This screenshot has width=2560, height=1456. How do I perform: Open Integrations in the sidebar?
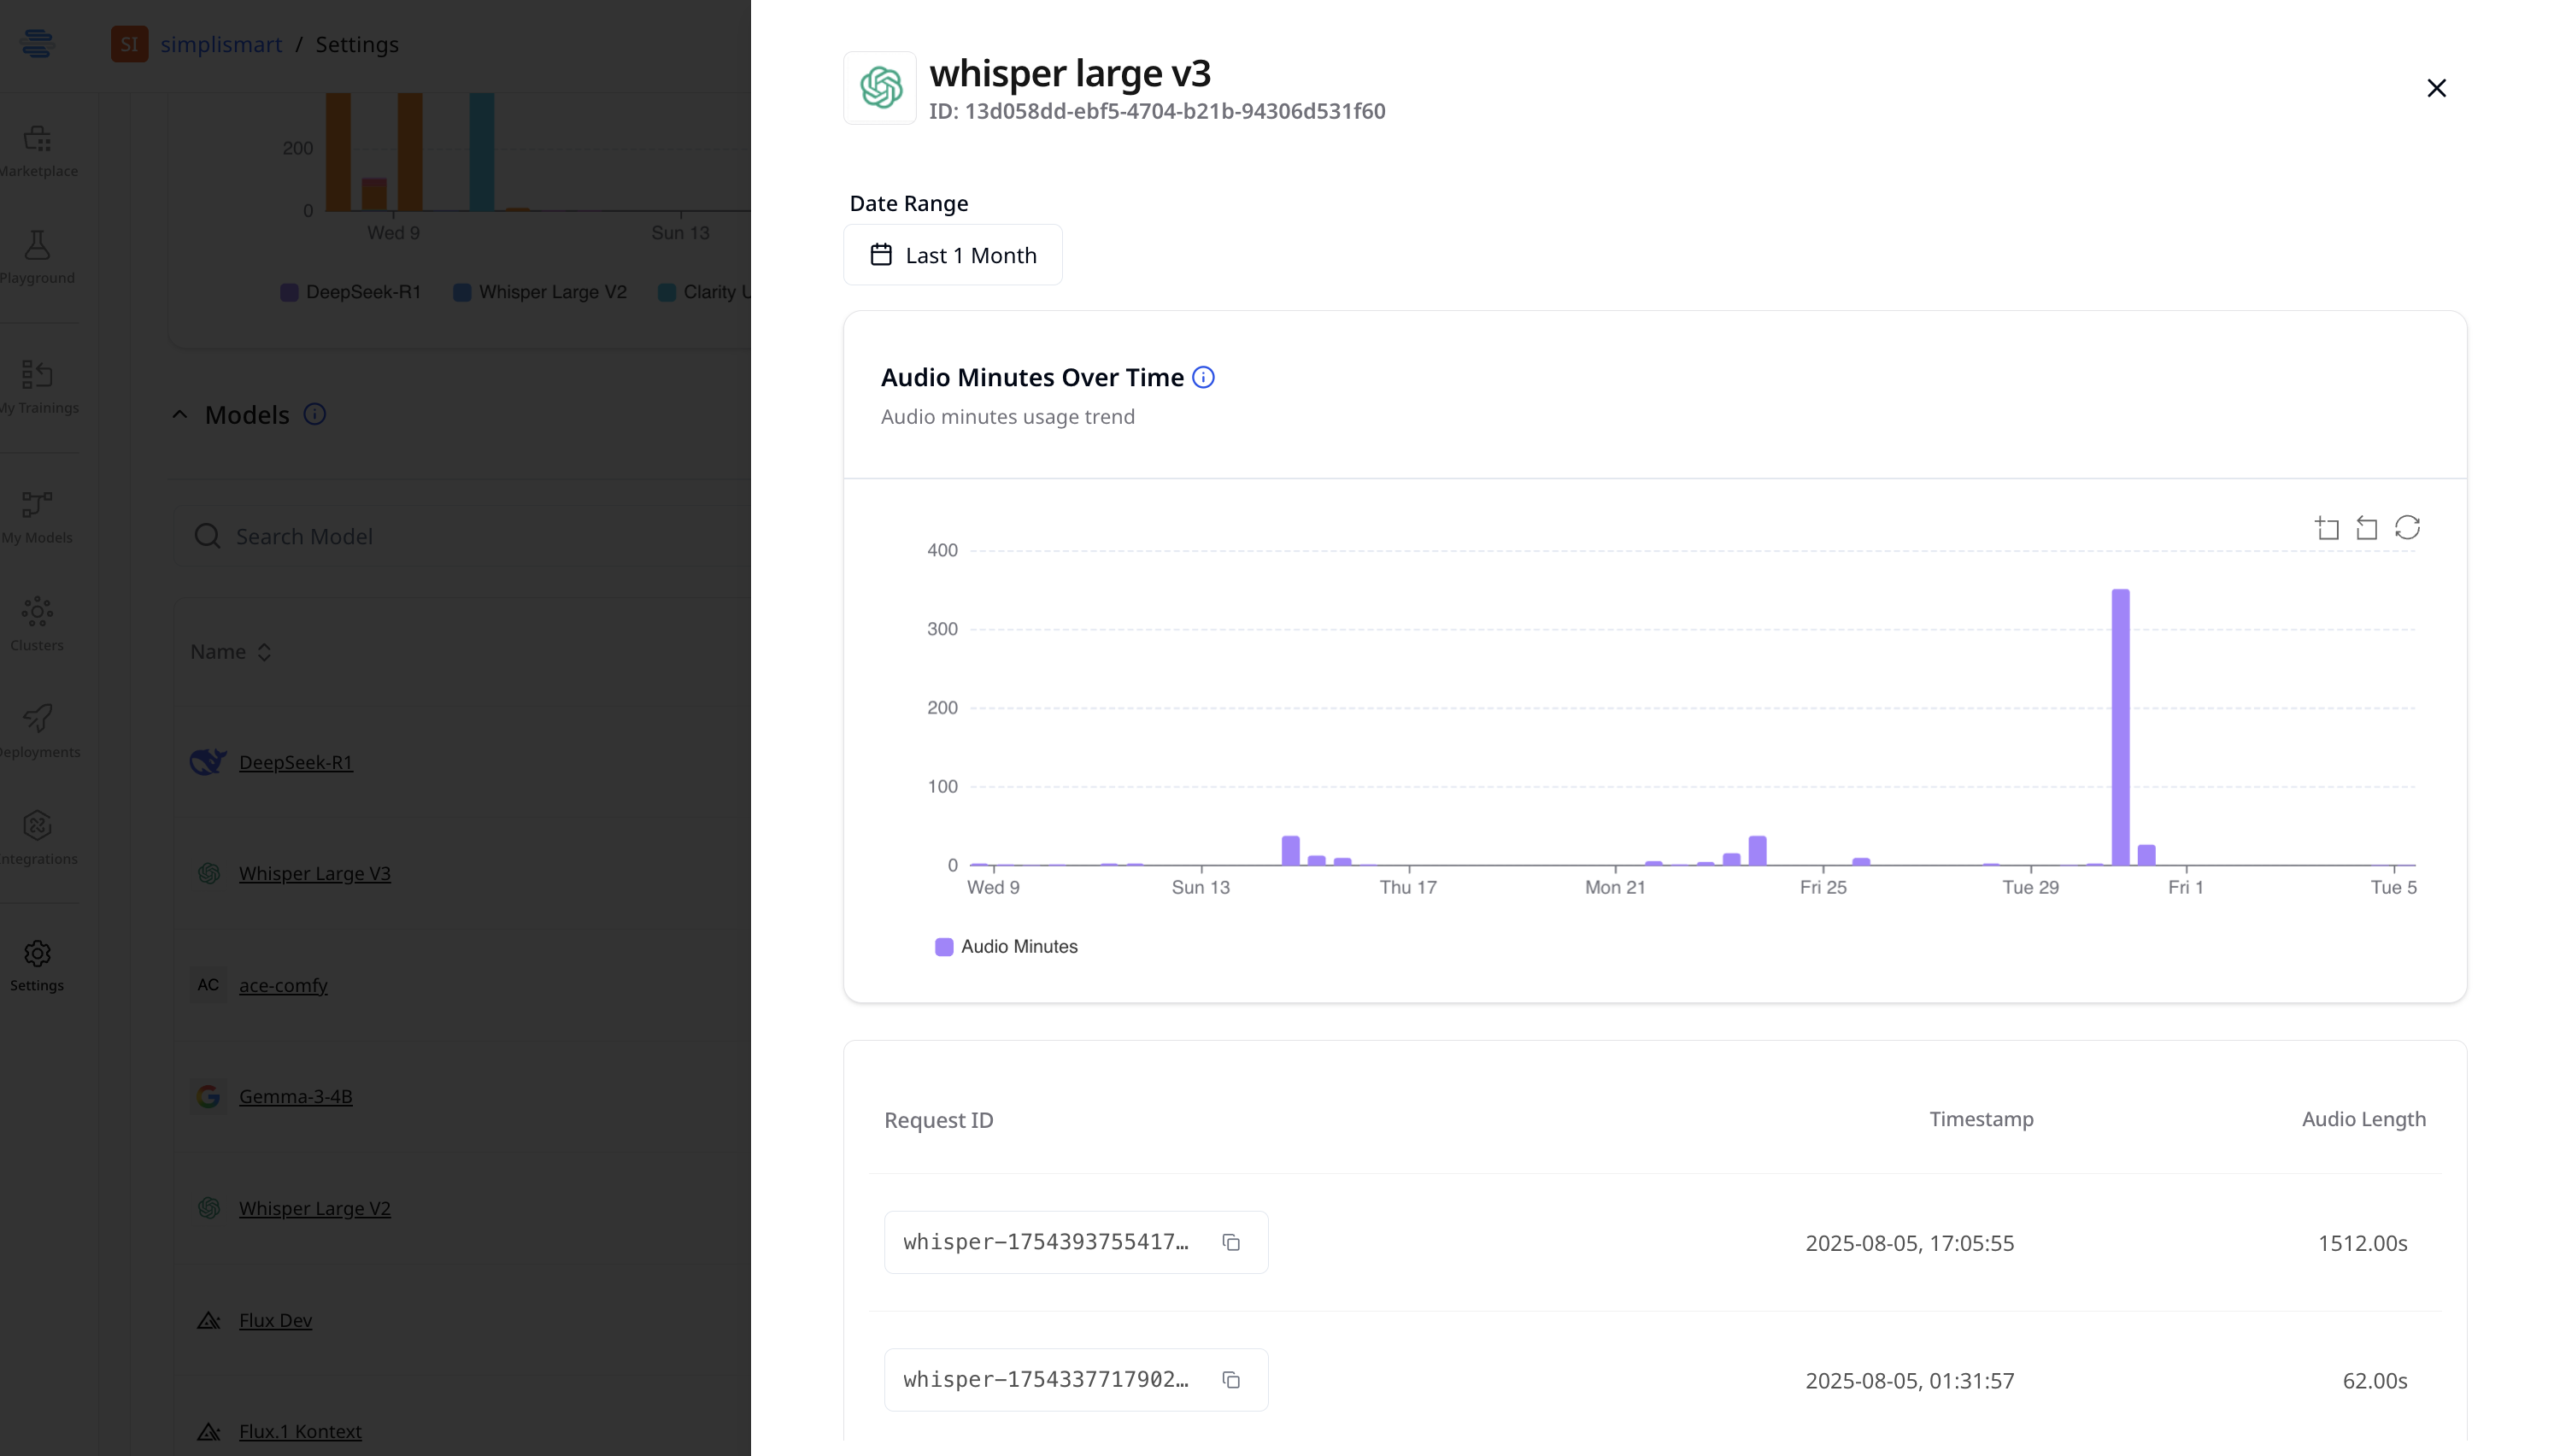(x=37, y=839)
